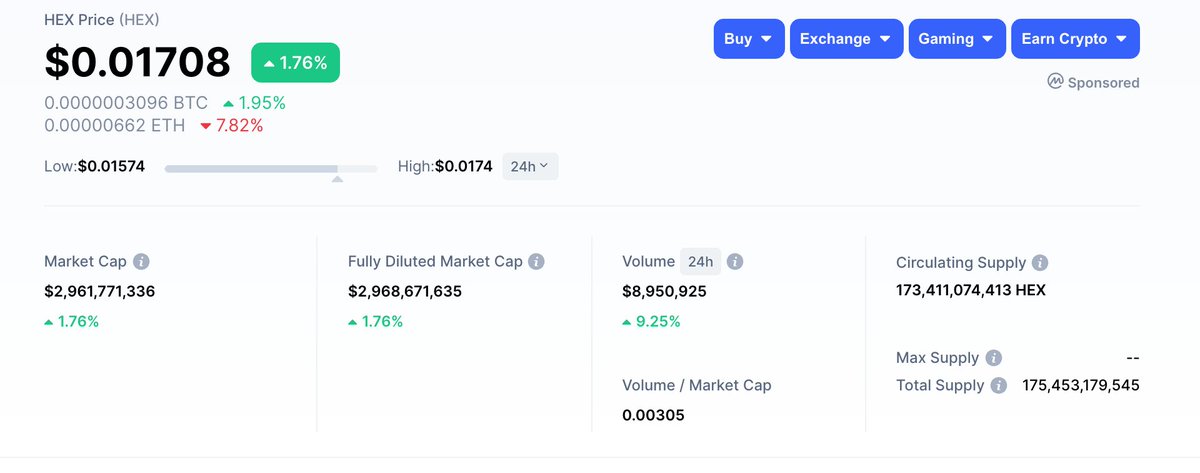Click the 1.95% BTC change
The image size is (1200, 473).
point(254,103)
